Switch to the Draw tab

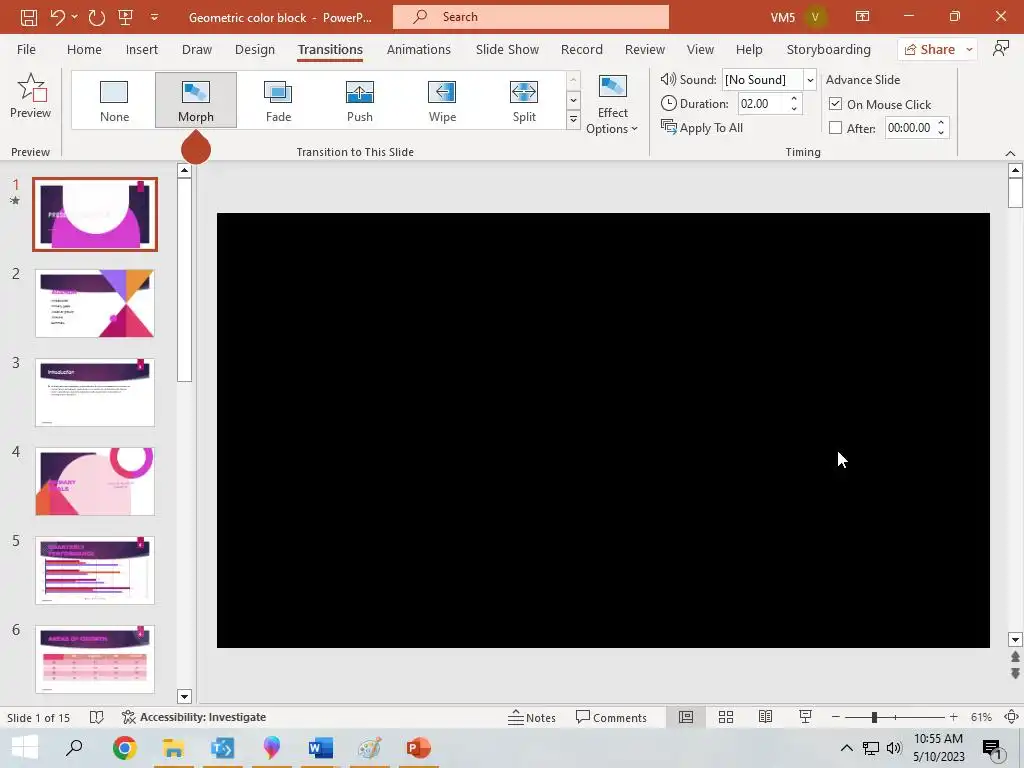pos(197,50)
